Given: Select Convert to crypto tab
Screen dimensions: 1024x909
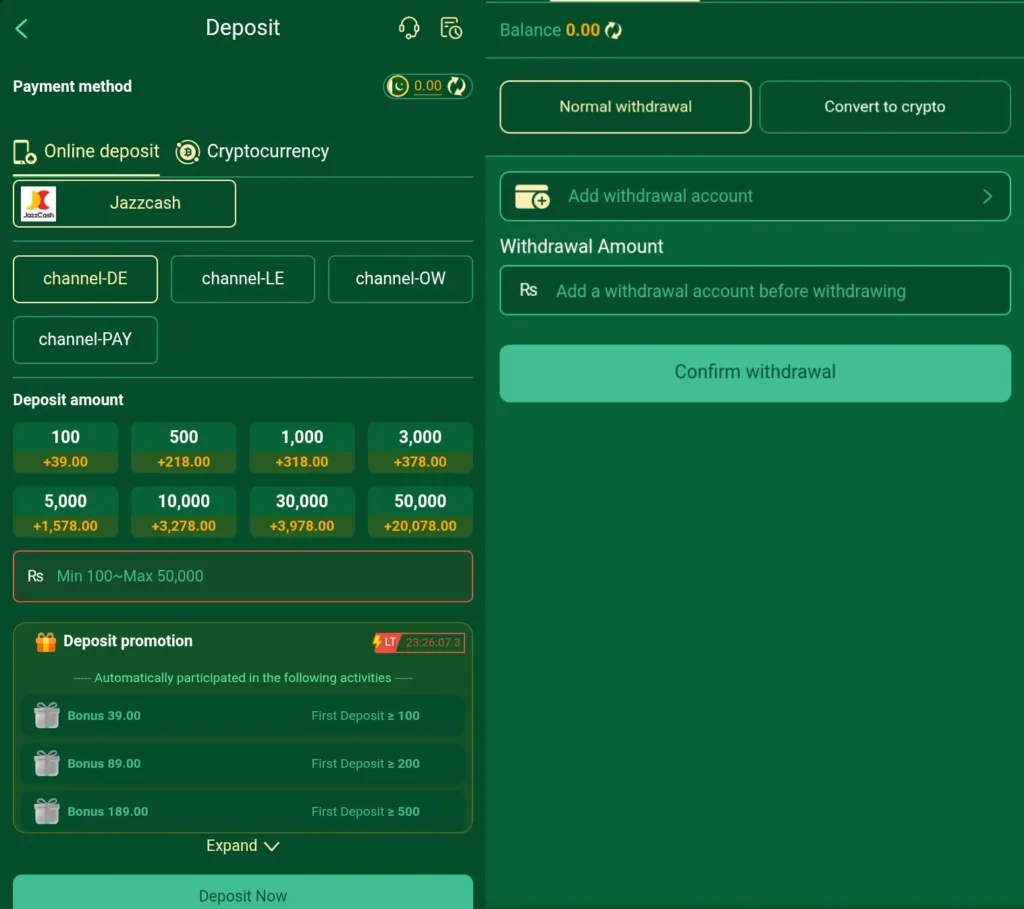Looking at the screenshot, I should pyautogui.click(x=884, y=107).
